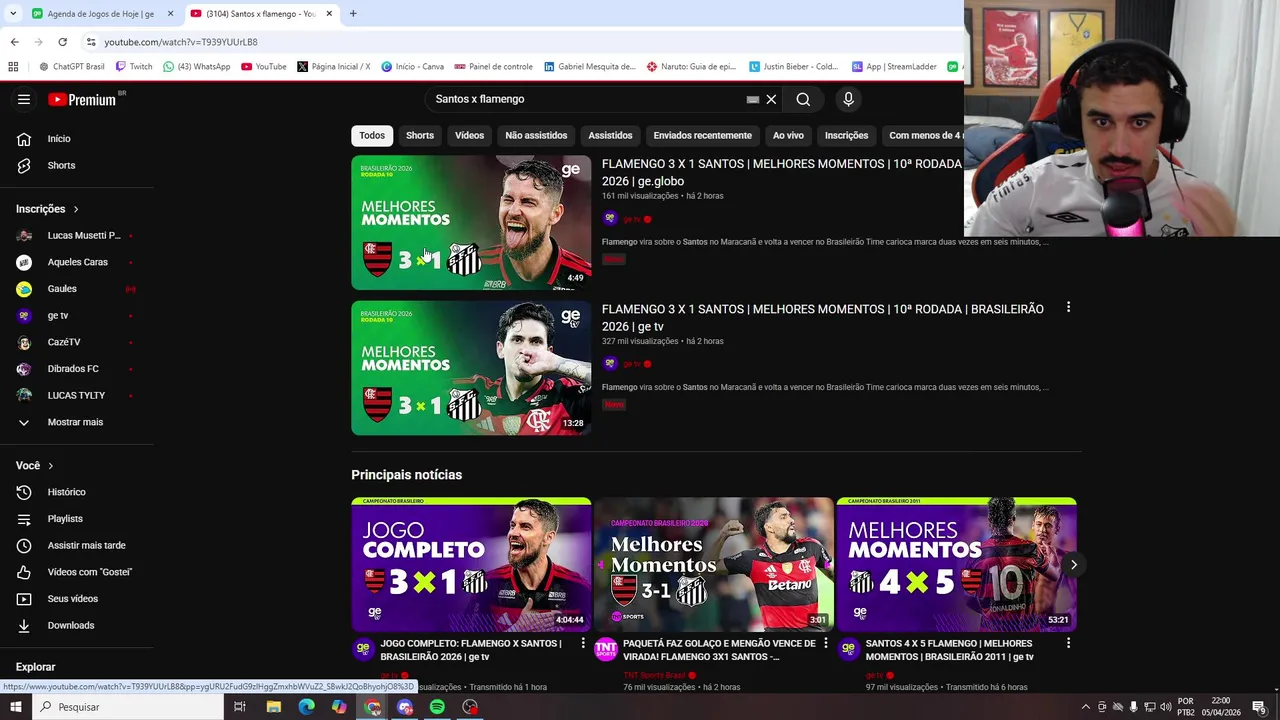Open JOGO COMPLETO 4:04:44 thumbnail
The height and width of the screenshot is (720, 1280).
point(471,564)
